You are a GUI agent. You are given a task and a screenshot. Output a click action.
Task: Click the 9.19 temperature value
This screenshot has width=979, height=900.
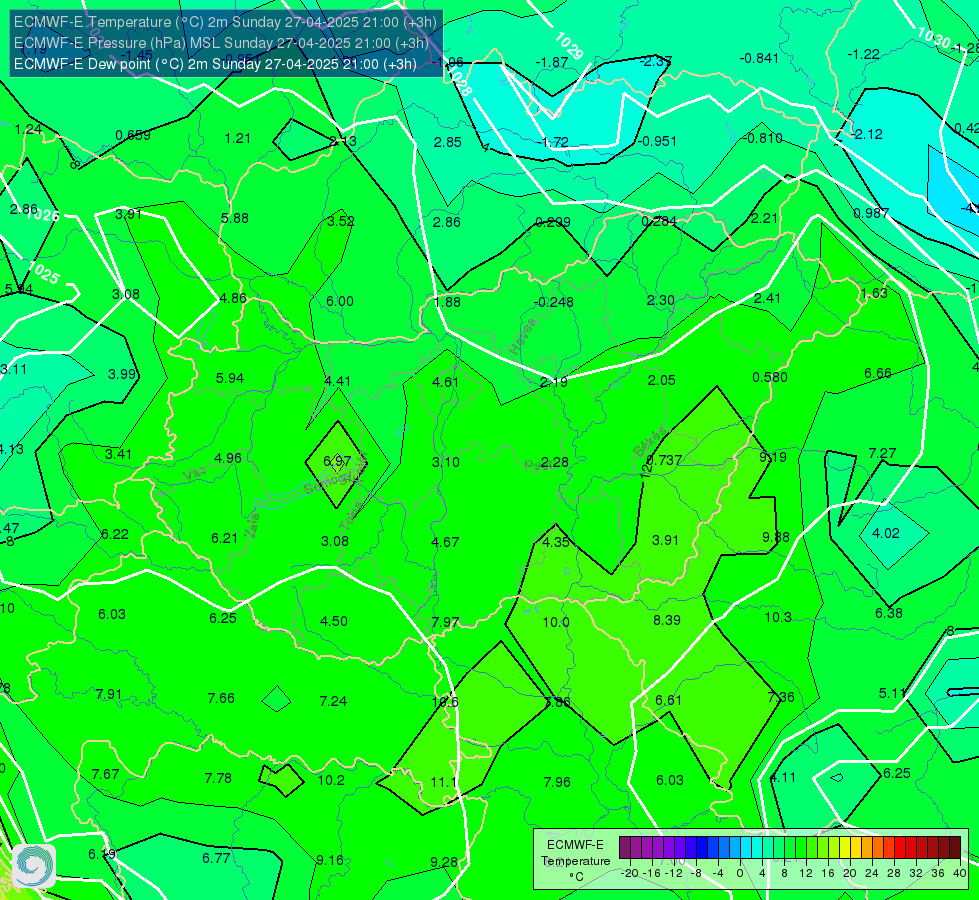[x=773, y=457]
